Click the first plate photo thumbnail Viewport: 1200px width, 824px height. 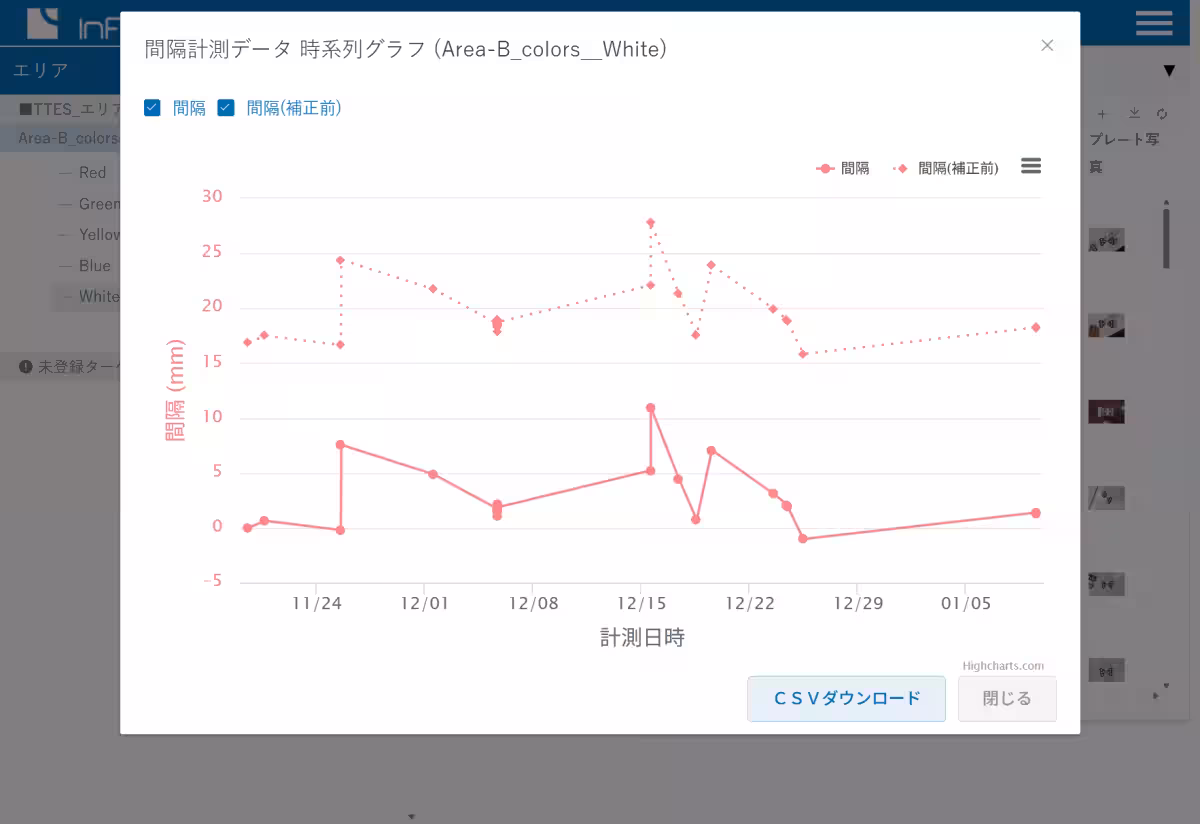coord(1106,240)
